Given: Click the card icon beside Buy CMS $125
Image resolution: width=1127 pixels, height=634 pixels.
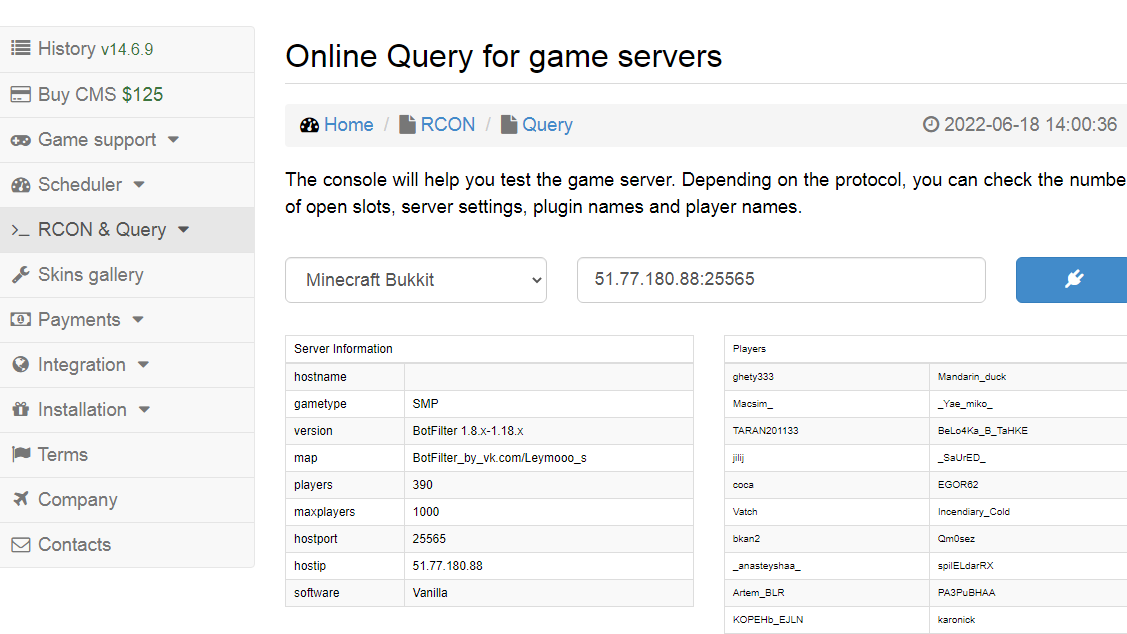Looking at the screenshot, I should (x=19, y=94).
